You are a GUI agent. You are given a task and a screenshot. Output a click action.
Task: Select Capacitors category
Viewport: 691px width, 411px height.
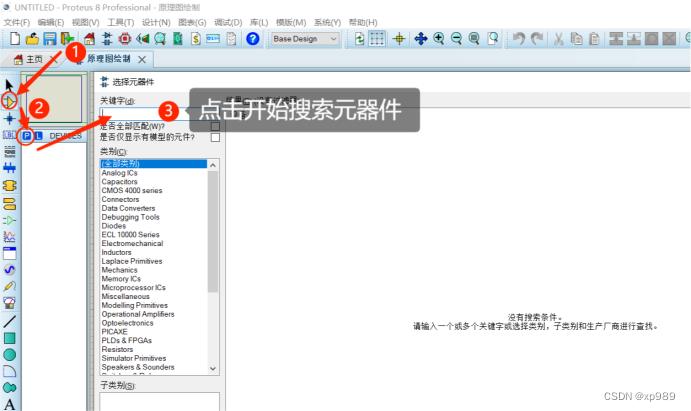(119, 181)
